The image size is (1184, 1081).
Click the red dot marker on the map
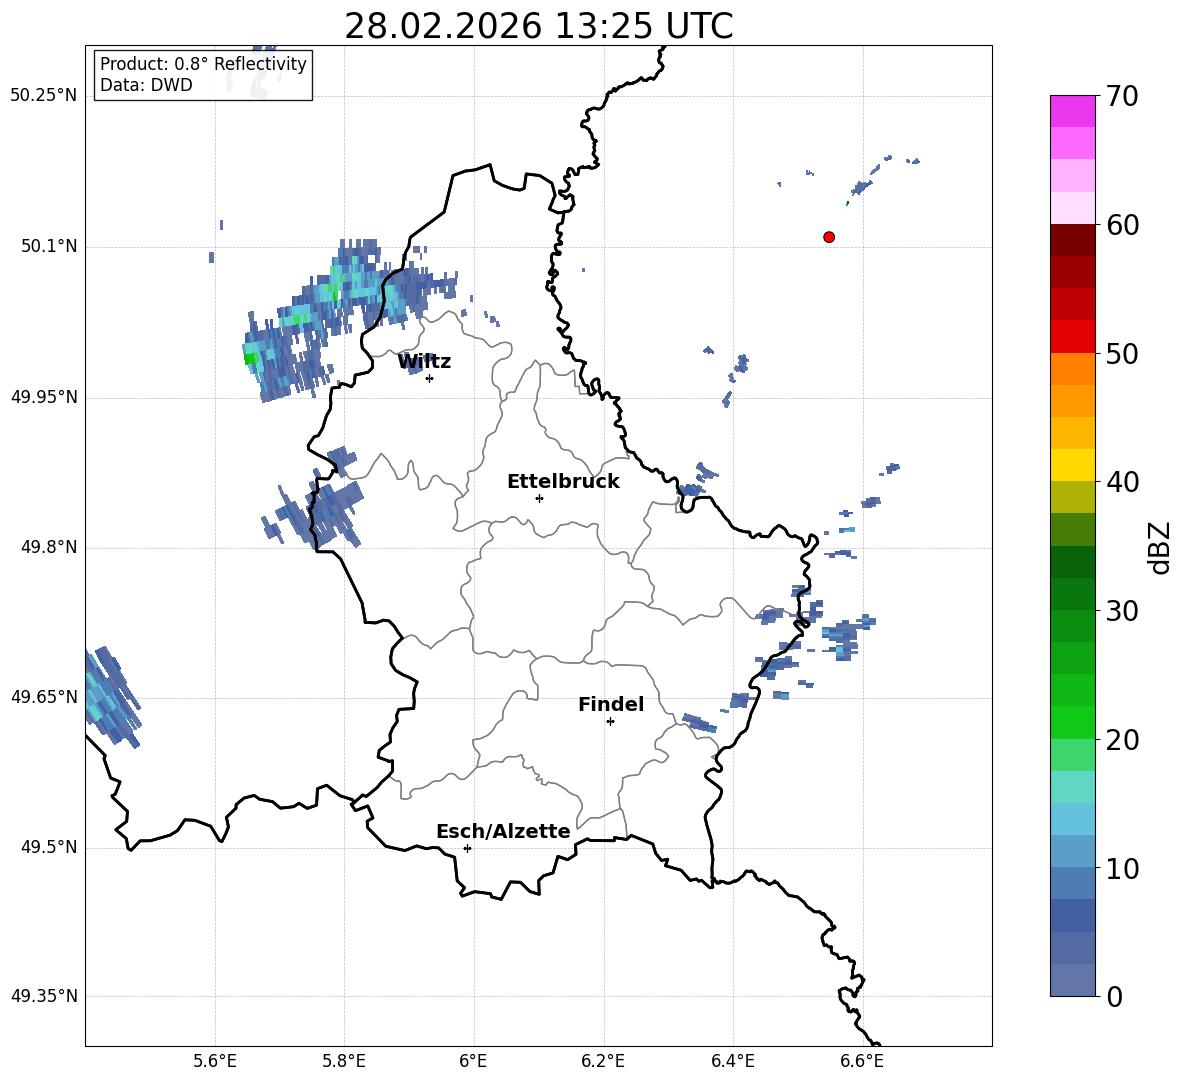[829, 237]
